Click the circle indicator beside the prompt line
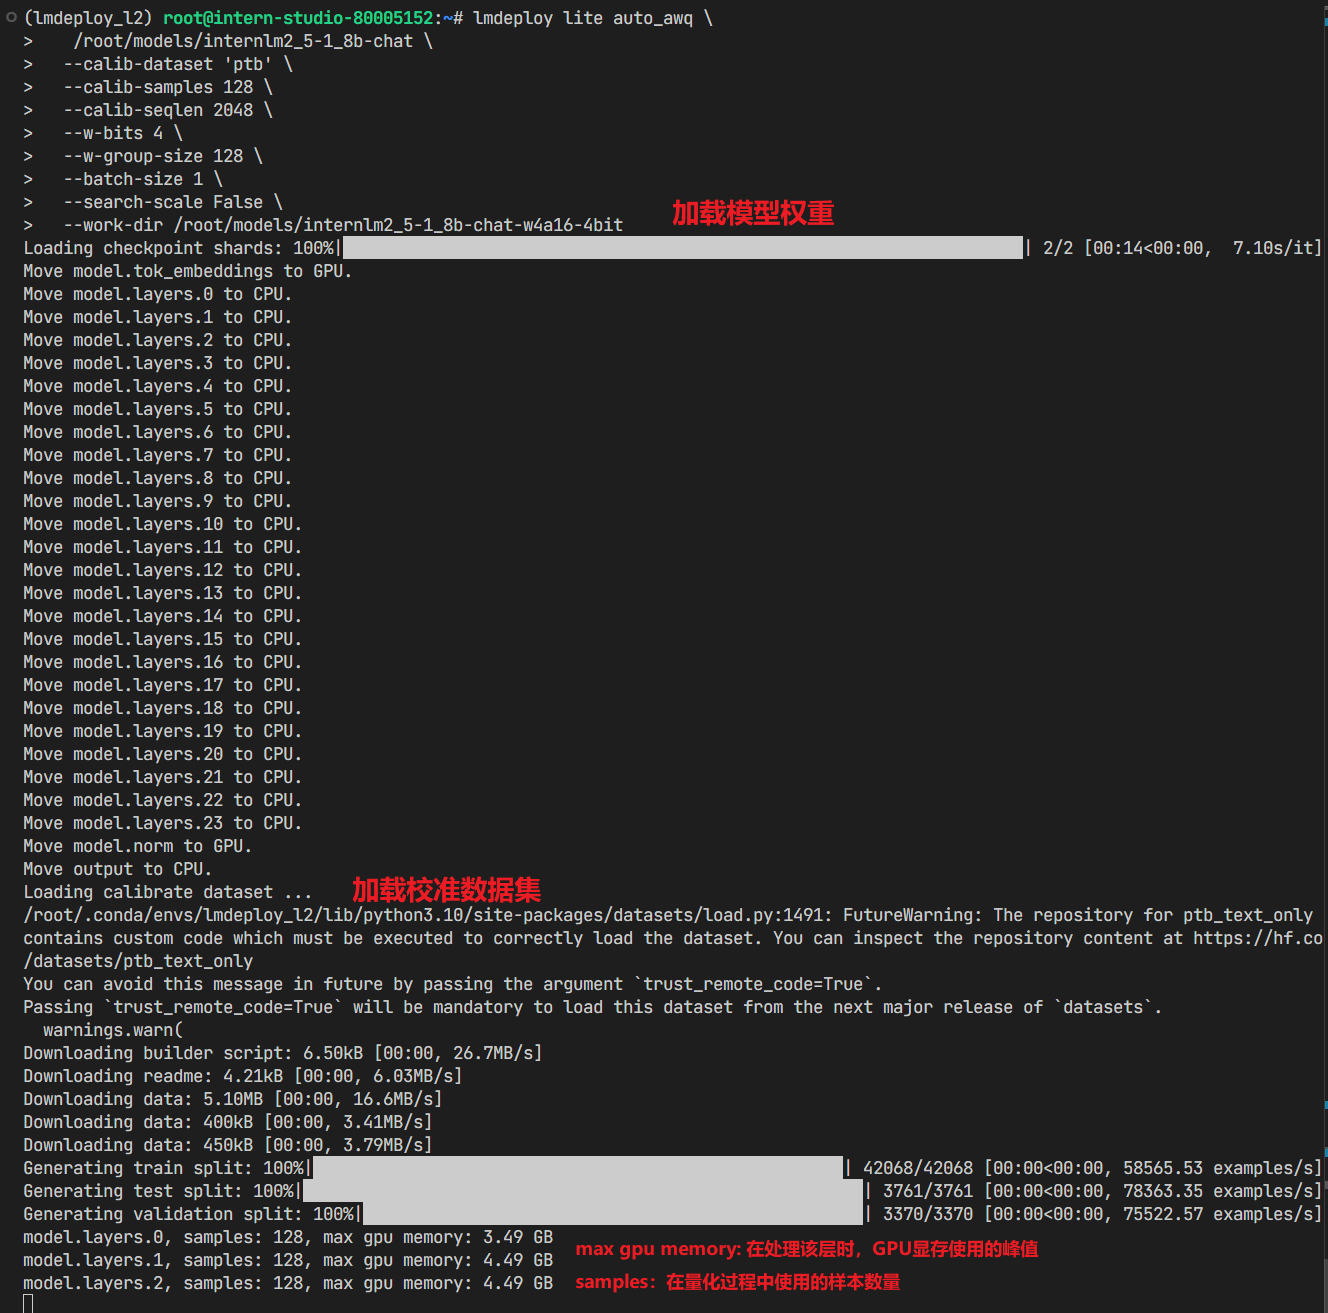The height and width of the screenshot is (1313, 1328). (10, 17)
